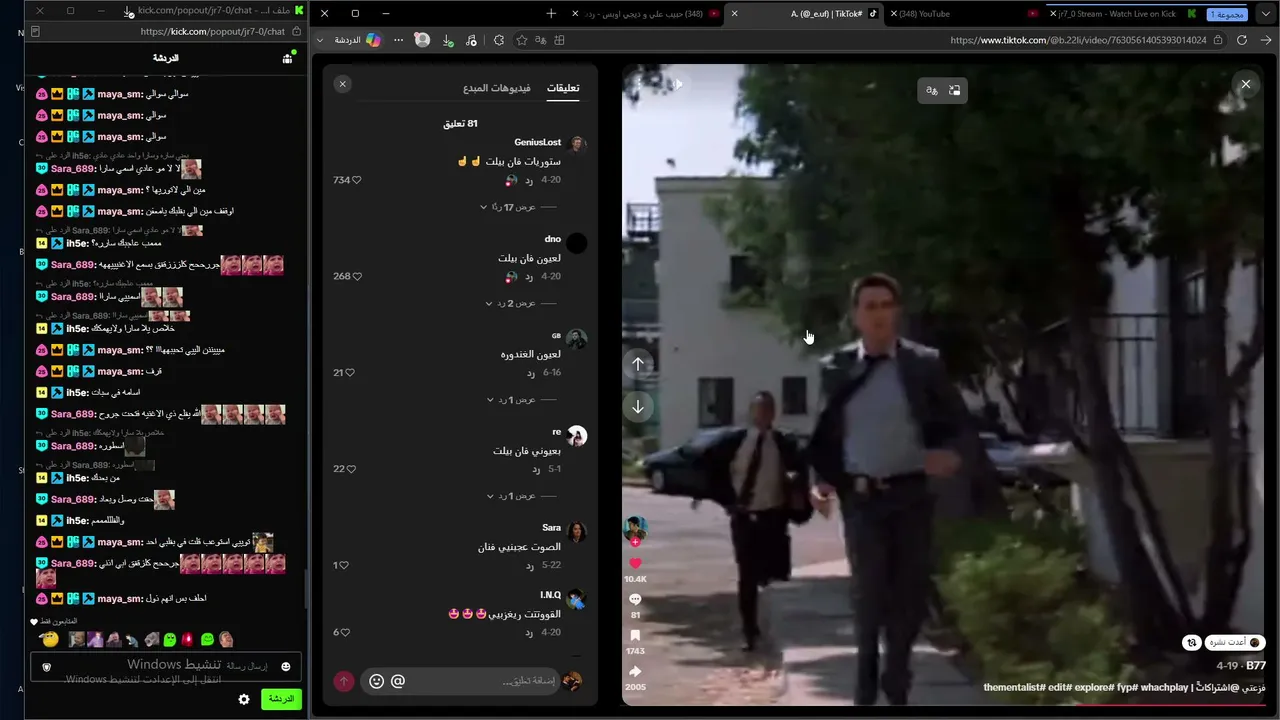The width and height of the screenshot is (1280, 720).
Task: Like GeniusLost's comment
Action: click(356, 180)
